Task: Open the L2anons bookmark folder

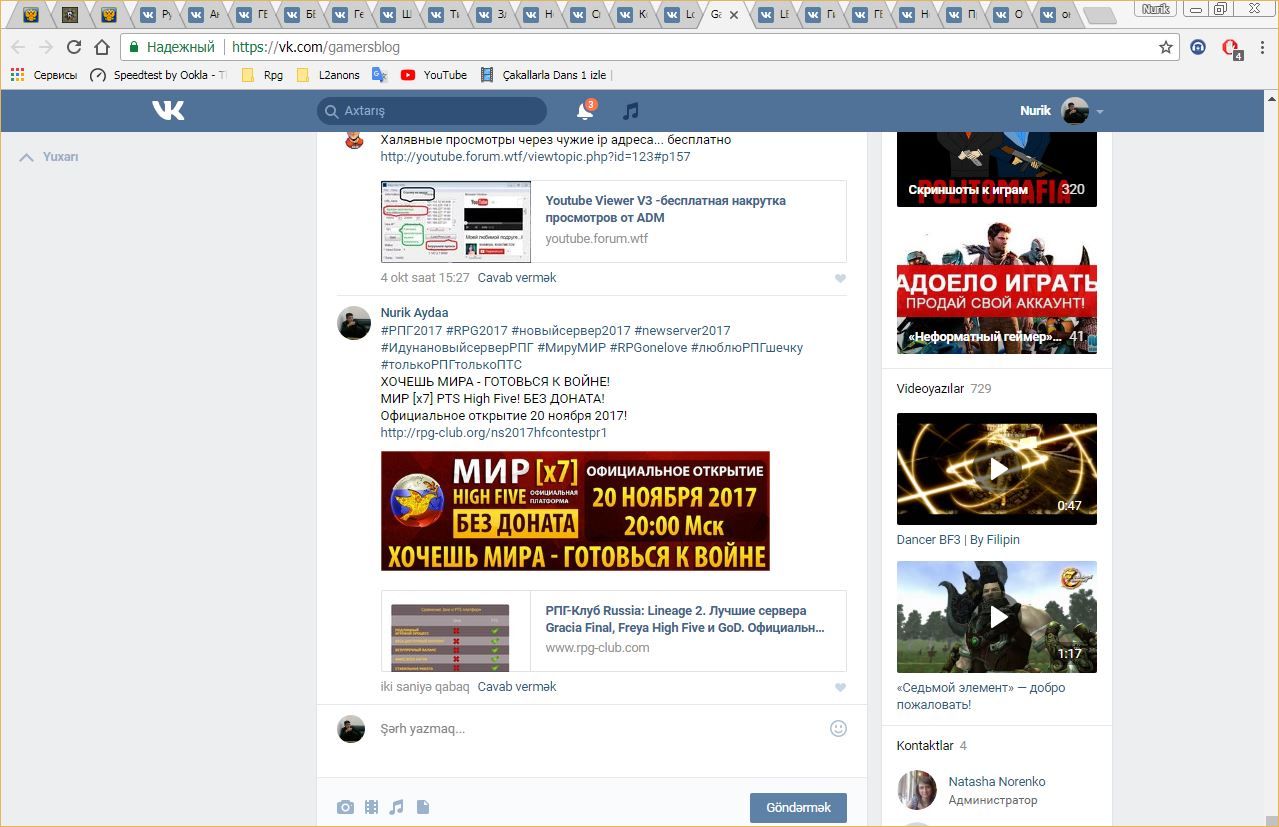Action: (328, 75)
